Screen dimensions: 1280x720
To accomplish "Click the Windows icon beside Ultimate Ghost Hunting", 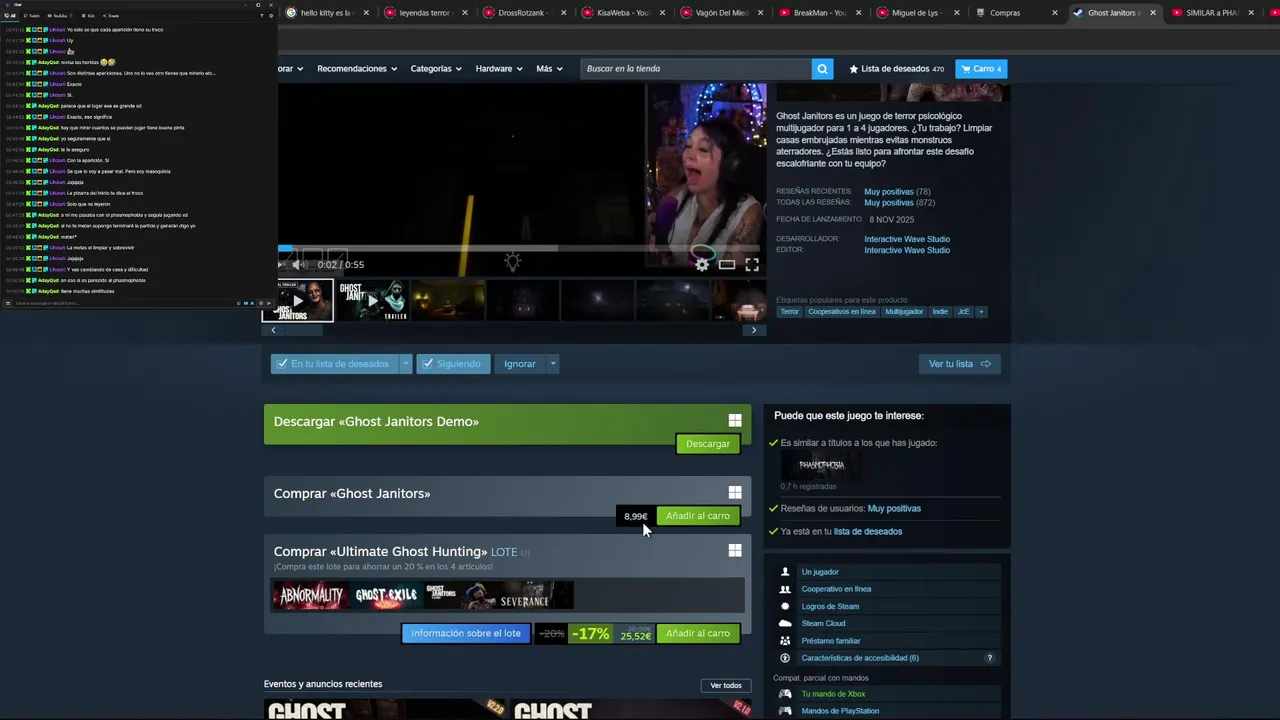I will pyautogui.click(x=735, y=551).
